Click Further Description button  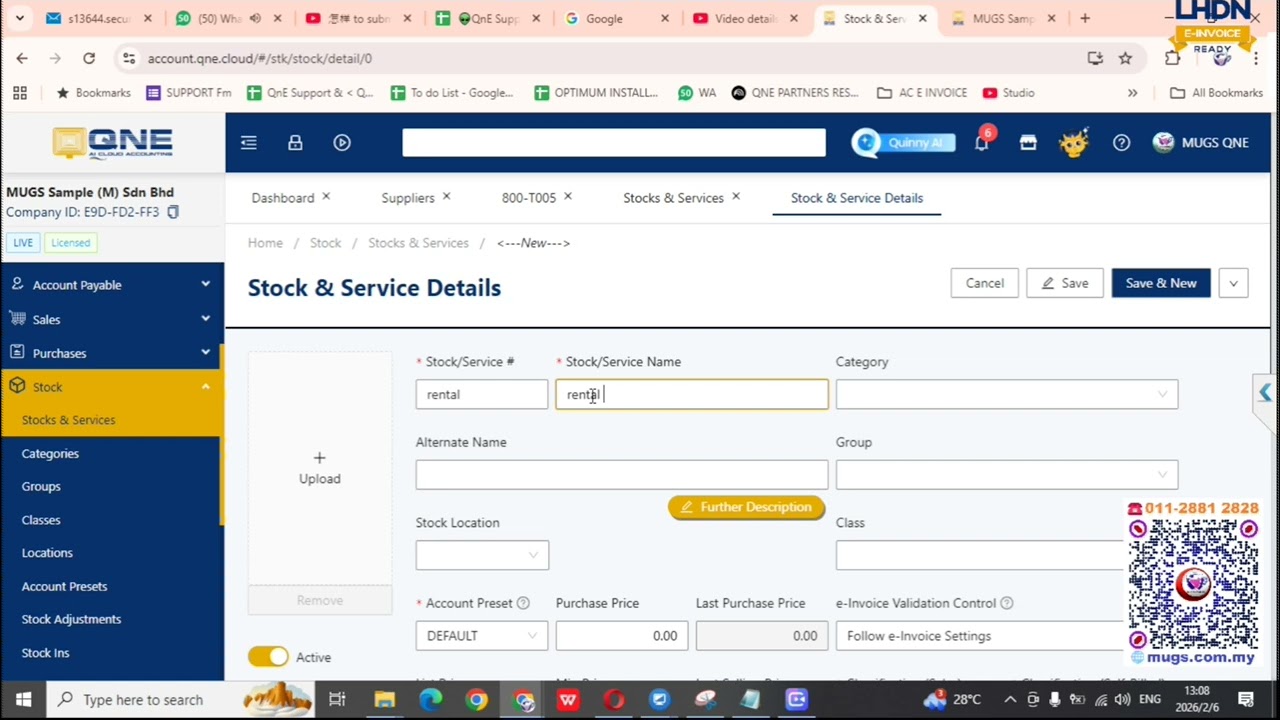tap(747, 507)
